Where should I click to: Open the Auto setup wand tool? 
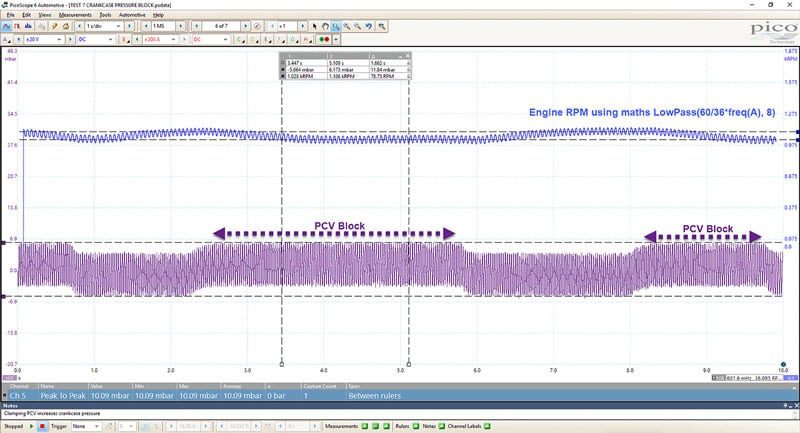pyautogui.click(x=54, y=26)
